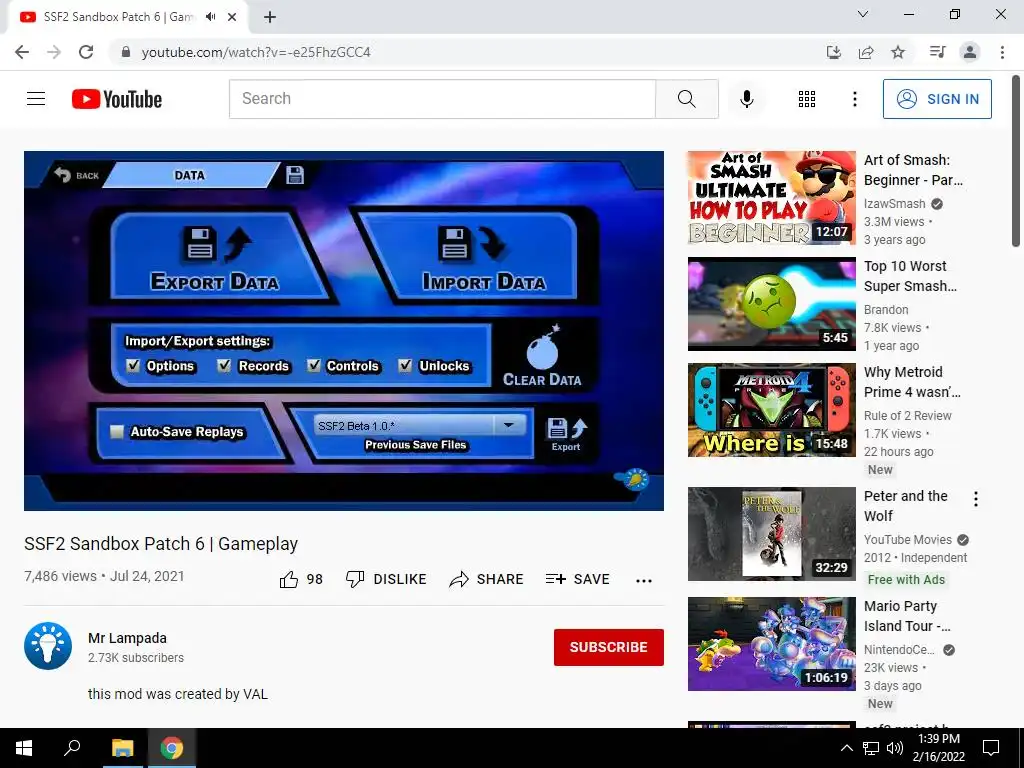This screenshot has width=1024, height=768.
Task: Share this page from the address bar
Action: (866, 52)
